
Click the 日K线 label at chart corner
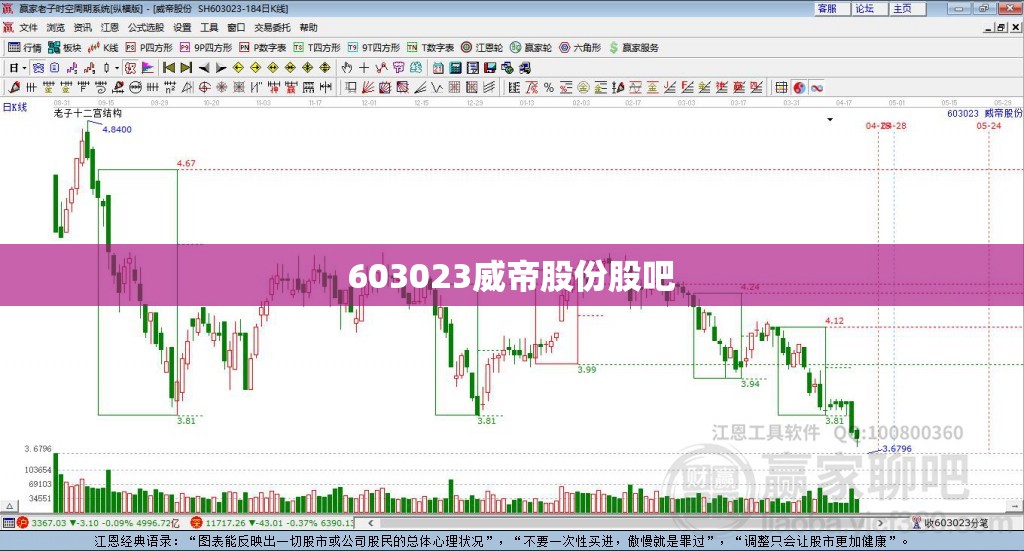(x=14, y=107)
